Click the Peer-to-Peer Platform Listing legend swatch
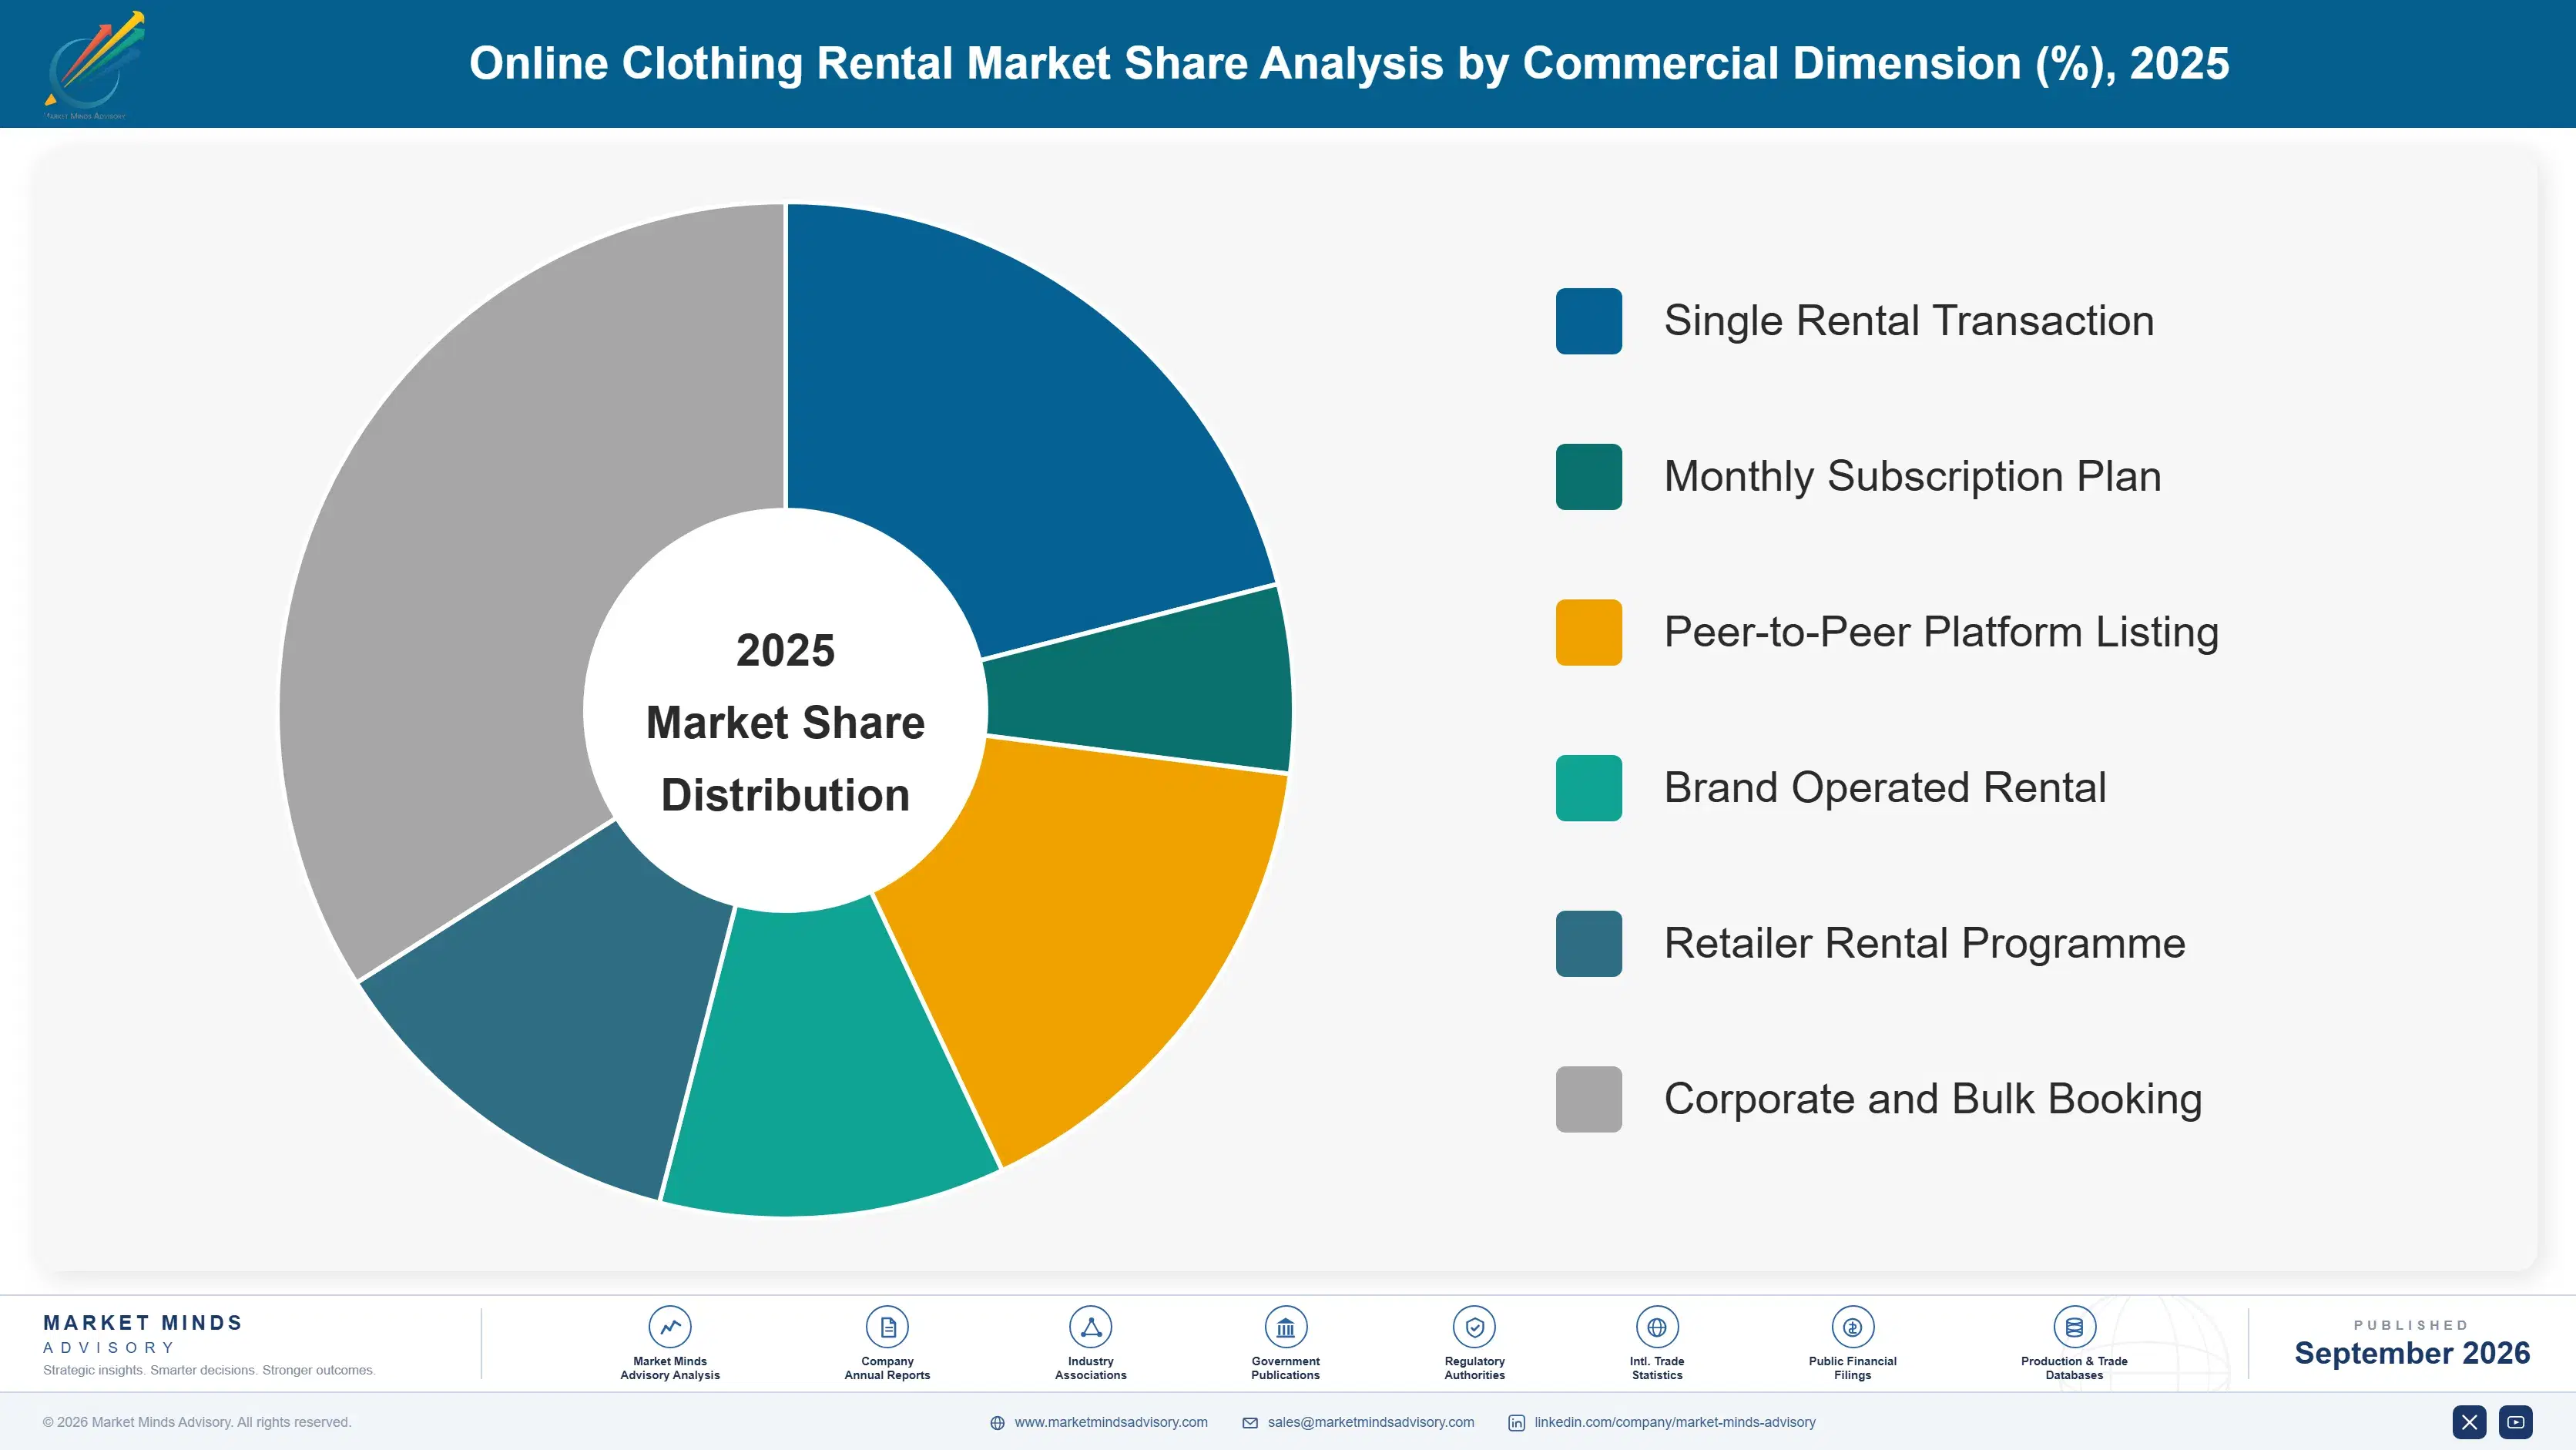This screenshot has height=1450, width=2576. (x=1588, y=632)
